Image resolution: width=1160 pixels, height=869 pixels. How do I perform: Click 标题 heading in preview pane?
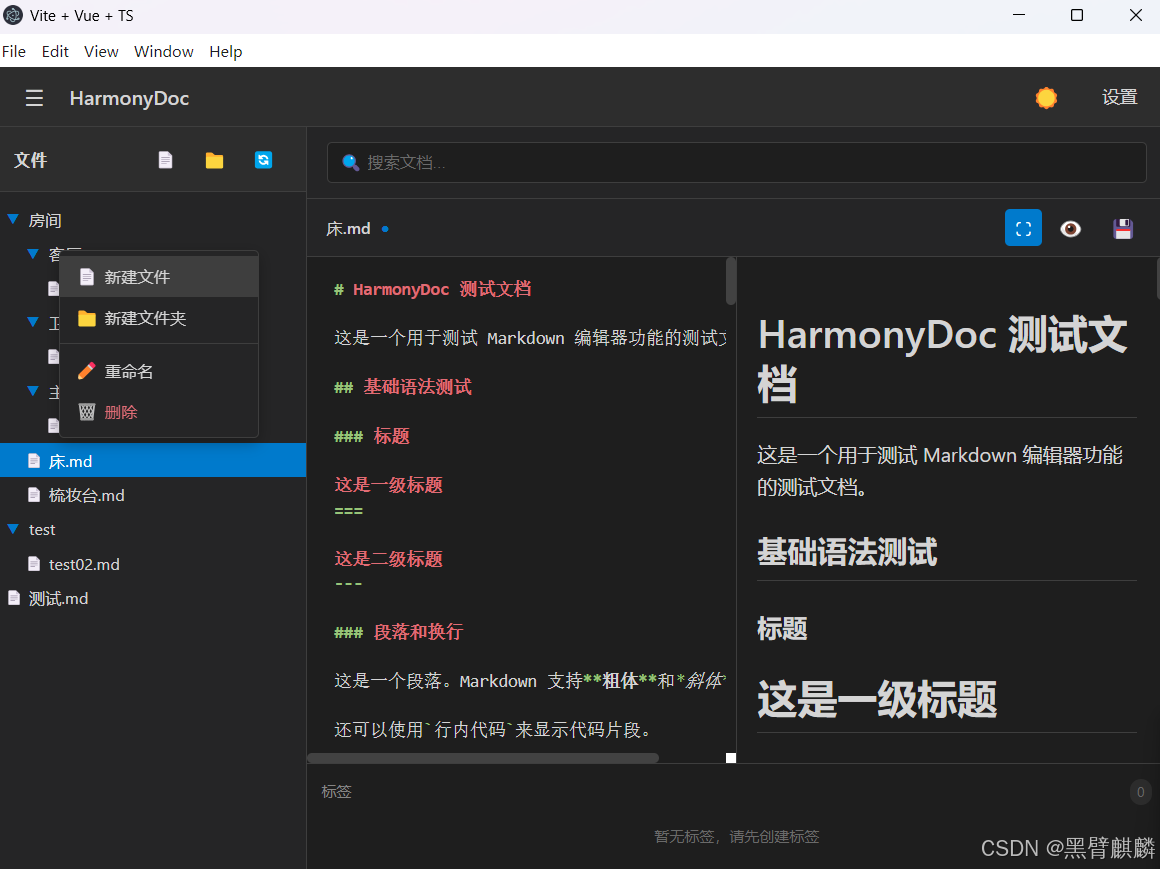coord(782,629)
